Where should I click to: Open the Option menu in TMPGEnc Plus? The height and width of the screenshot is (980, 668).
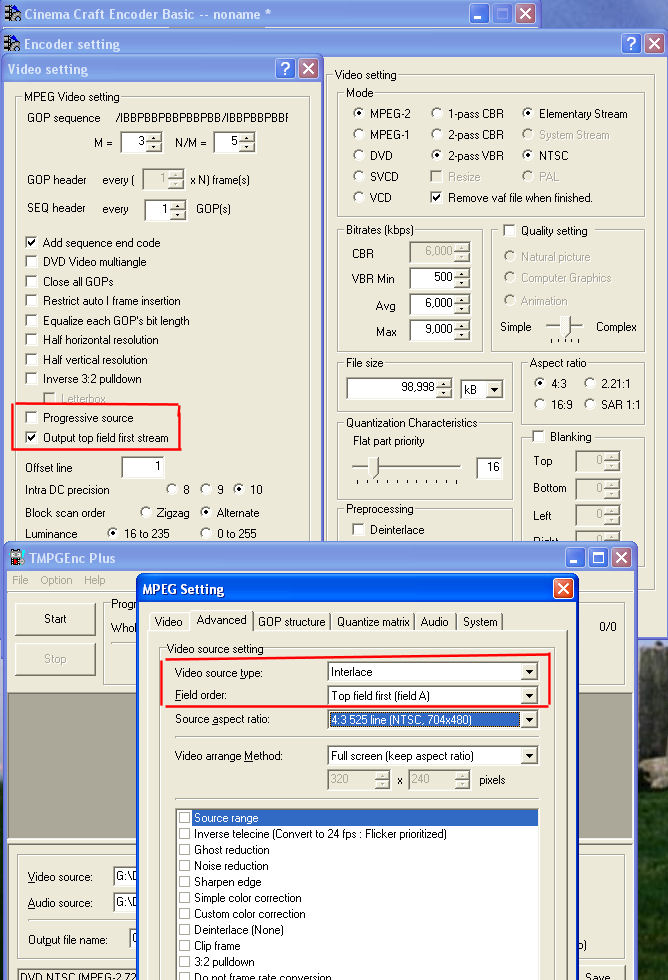pos(56,580)
